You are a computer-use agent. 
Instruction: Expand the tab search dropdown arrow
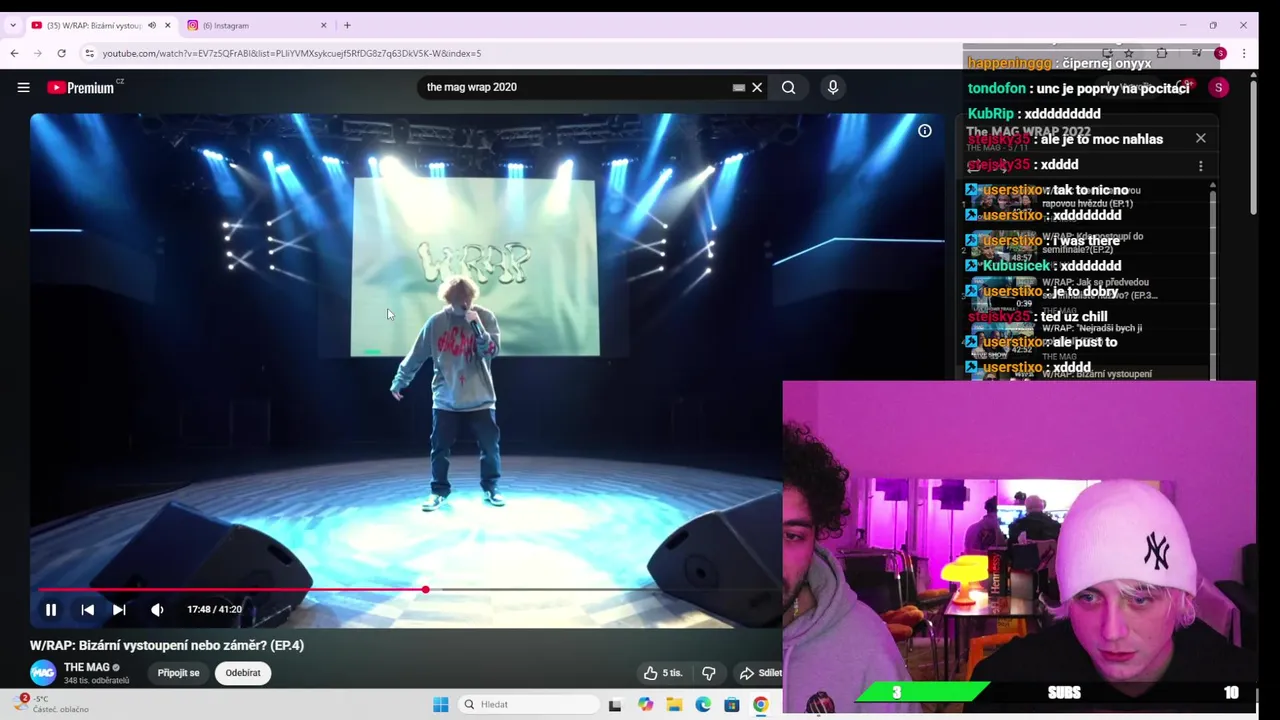(x=12, y=25)
